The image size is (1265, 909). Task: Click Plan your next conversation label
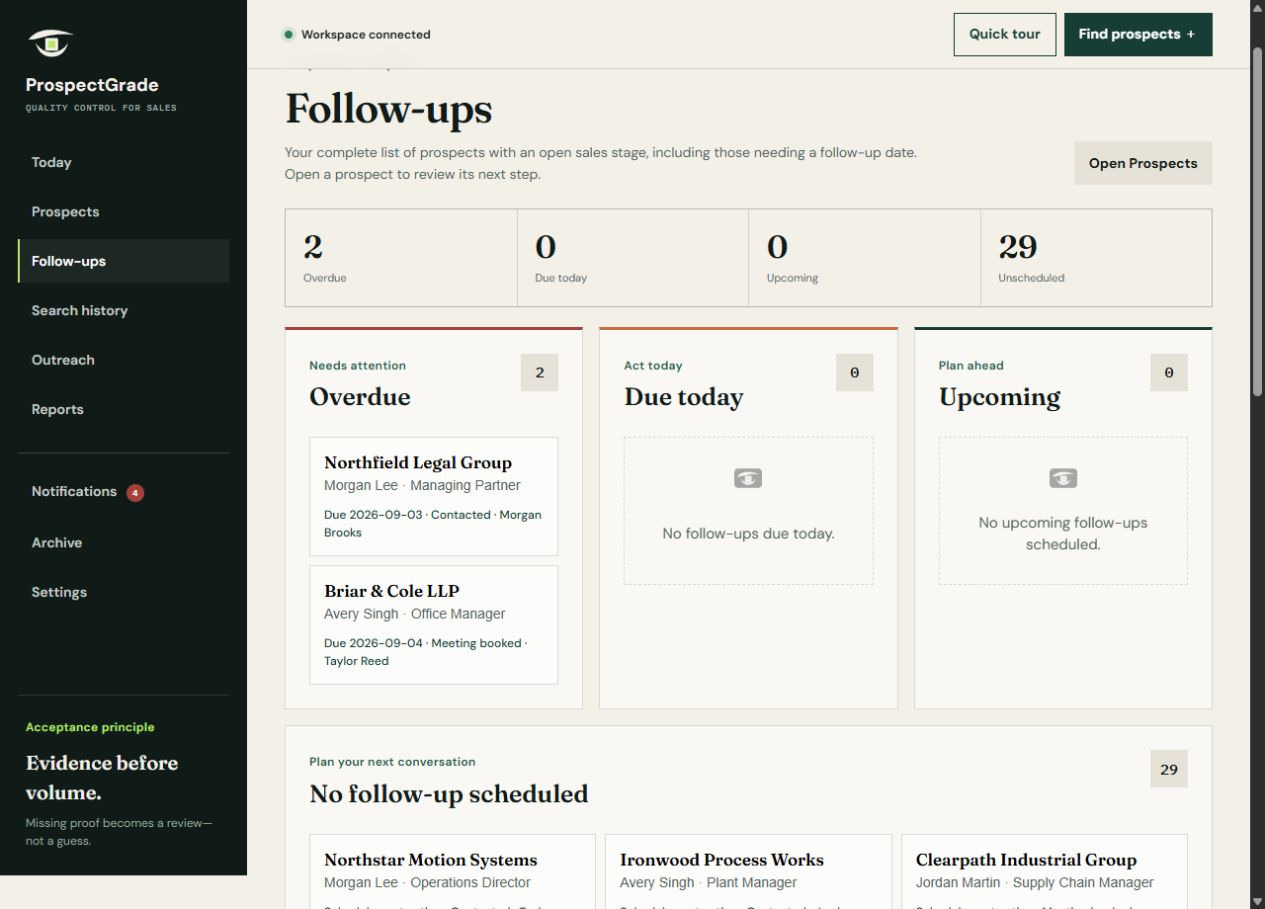392,762
